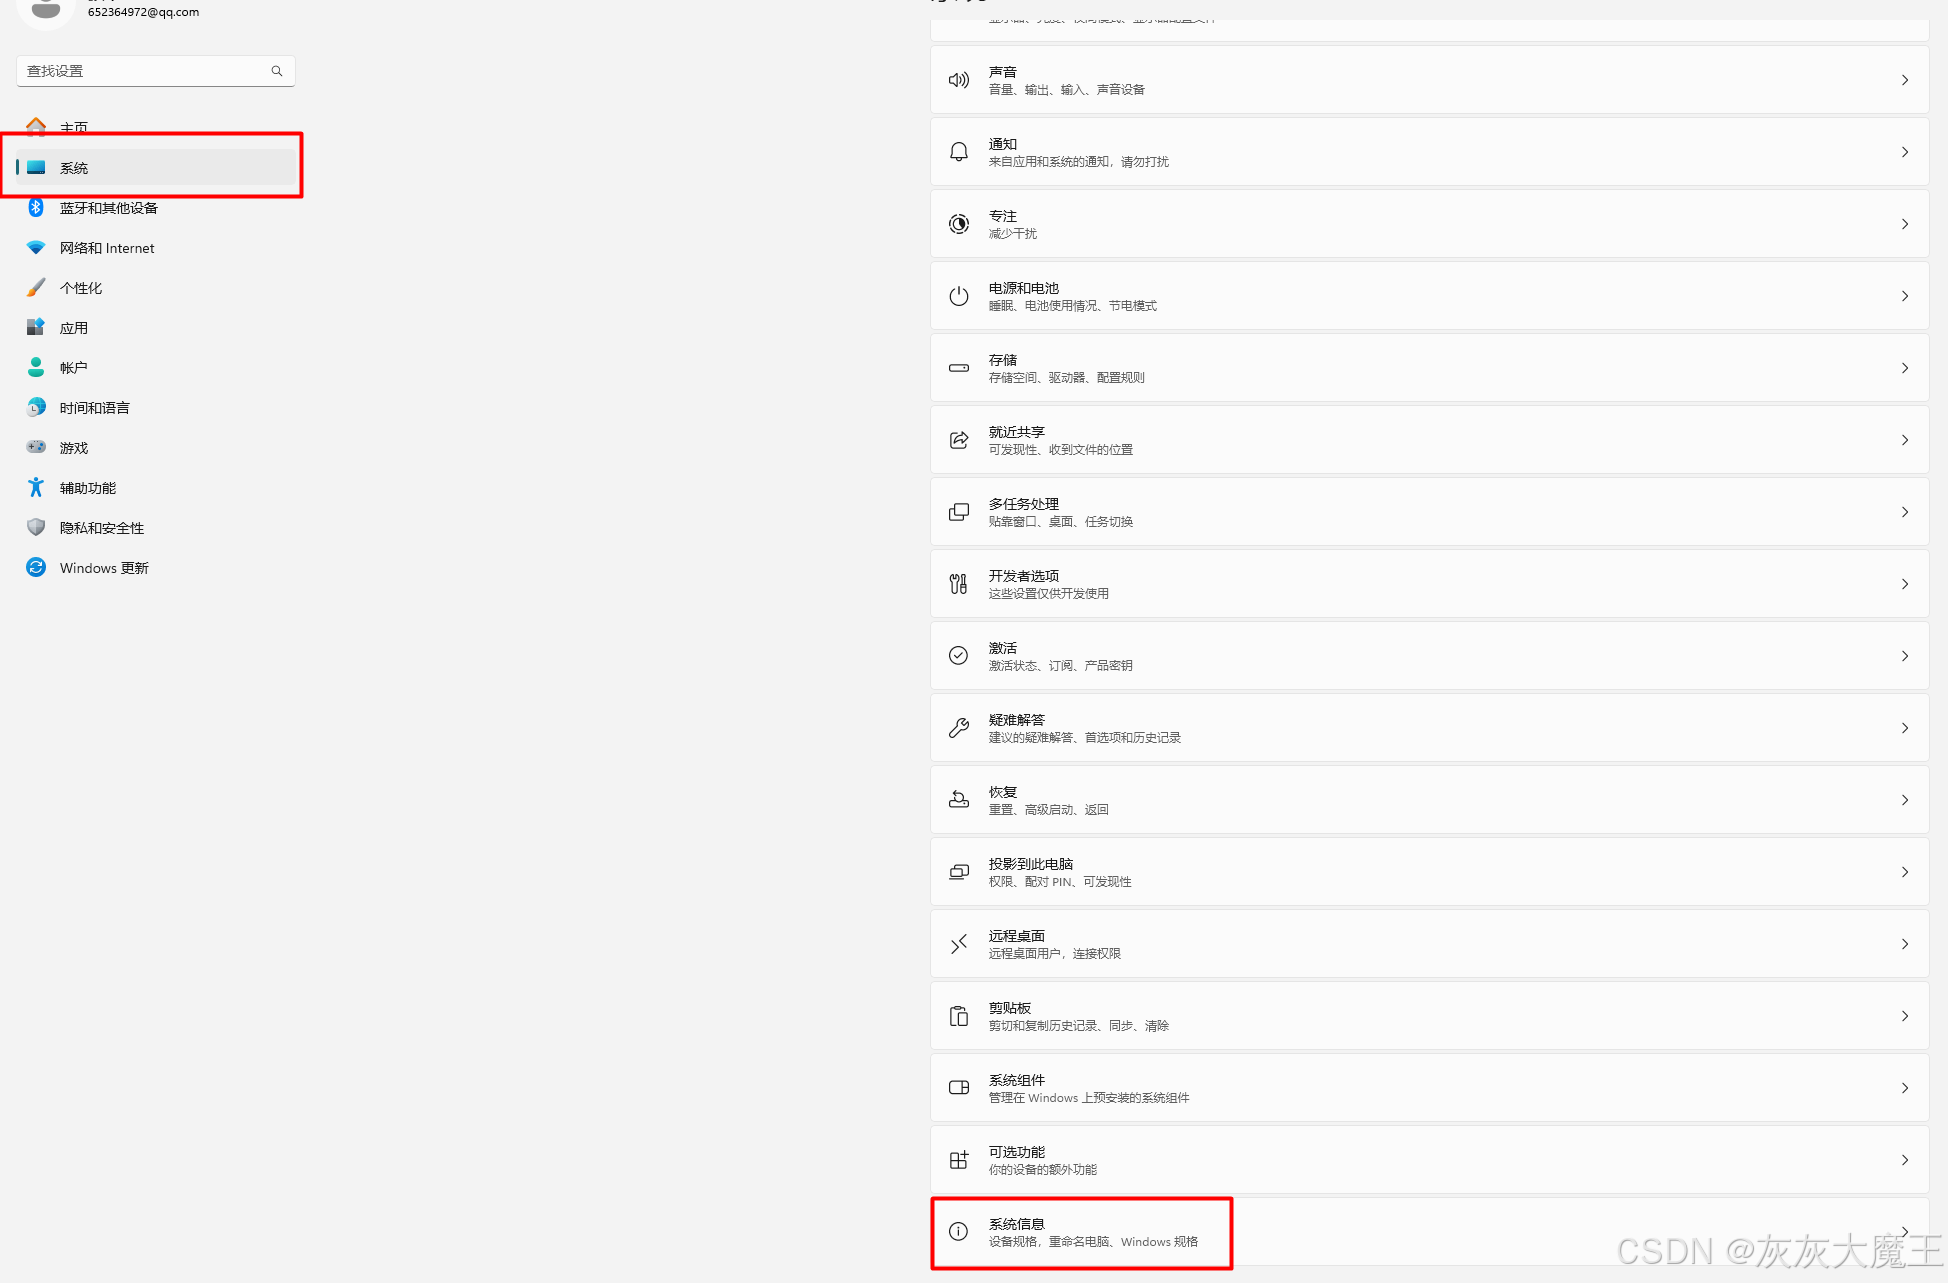This screenshot has width=1948, height=1283.
Task: Click the notification bell icon
Action: coord(958,152)
